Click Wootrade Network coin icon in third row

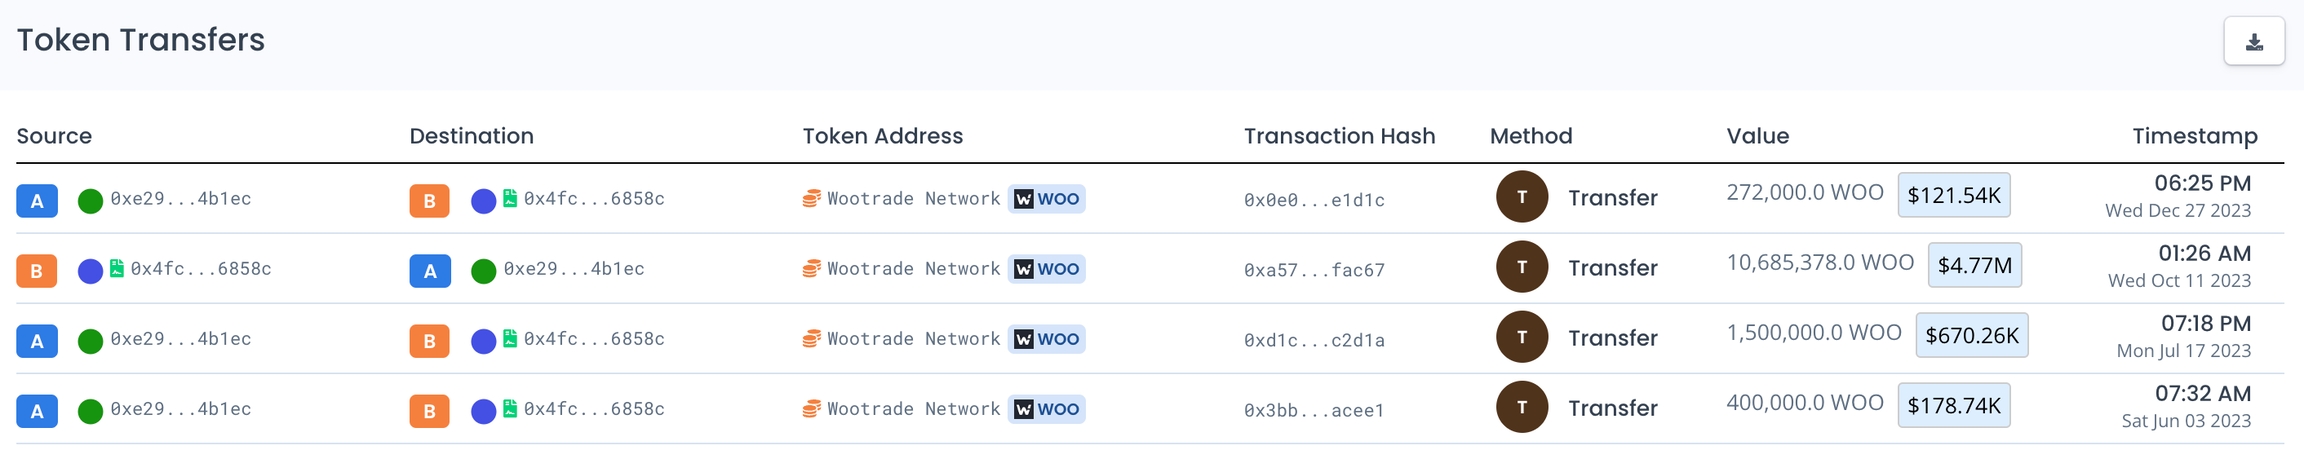(811, 339)
